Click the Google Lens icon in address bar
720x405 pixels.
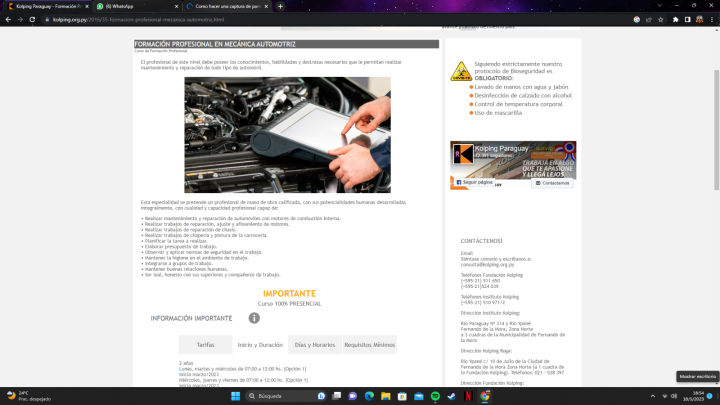[636, 20]
